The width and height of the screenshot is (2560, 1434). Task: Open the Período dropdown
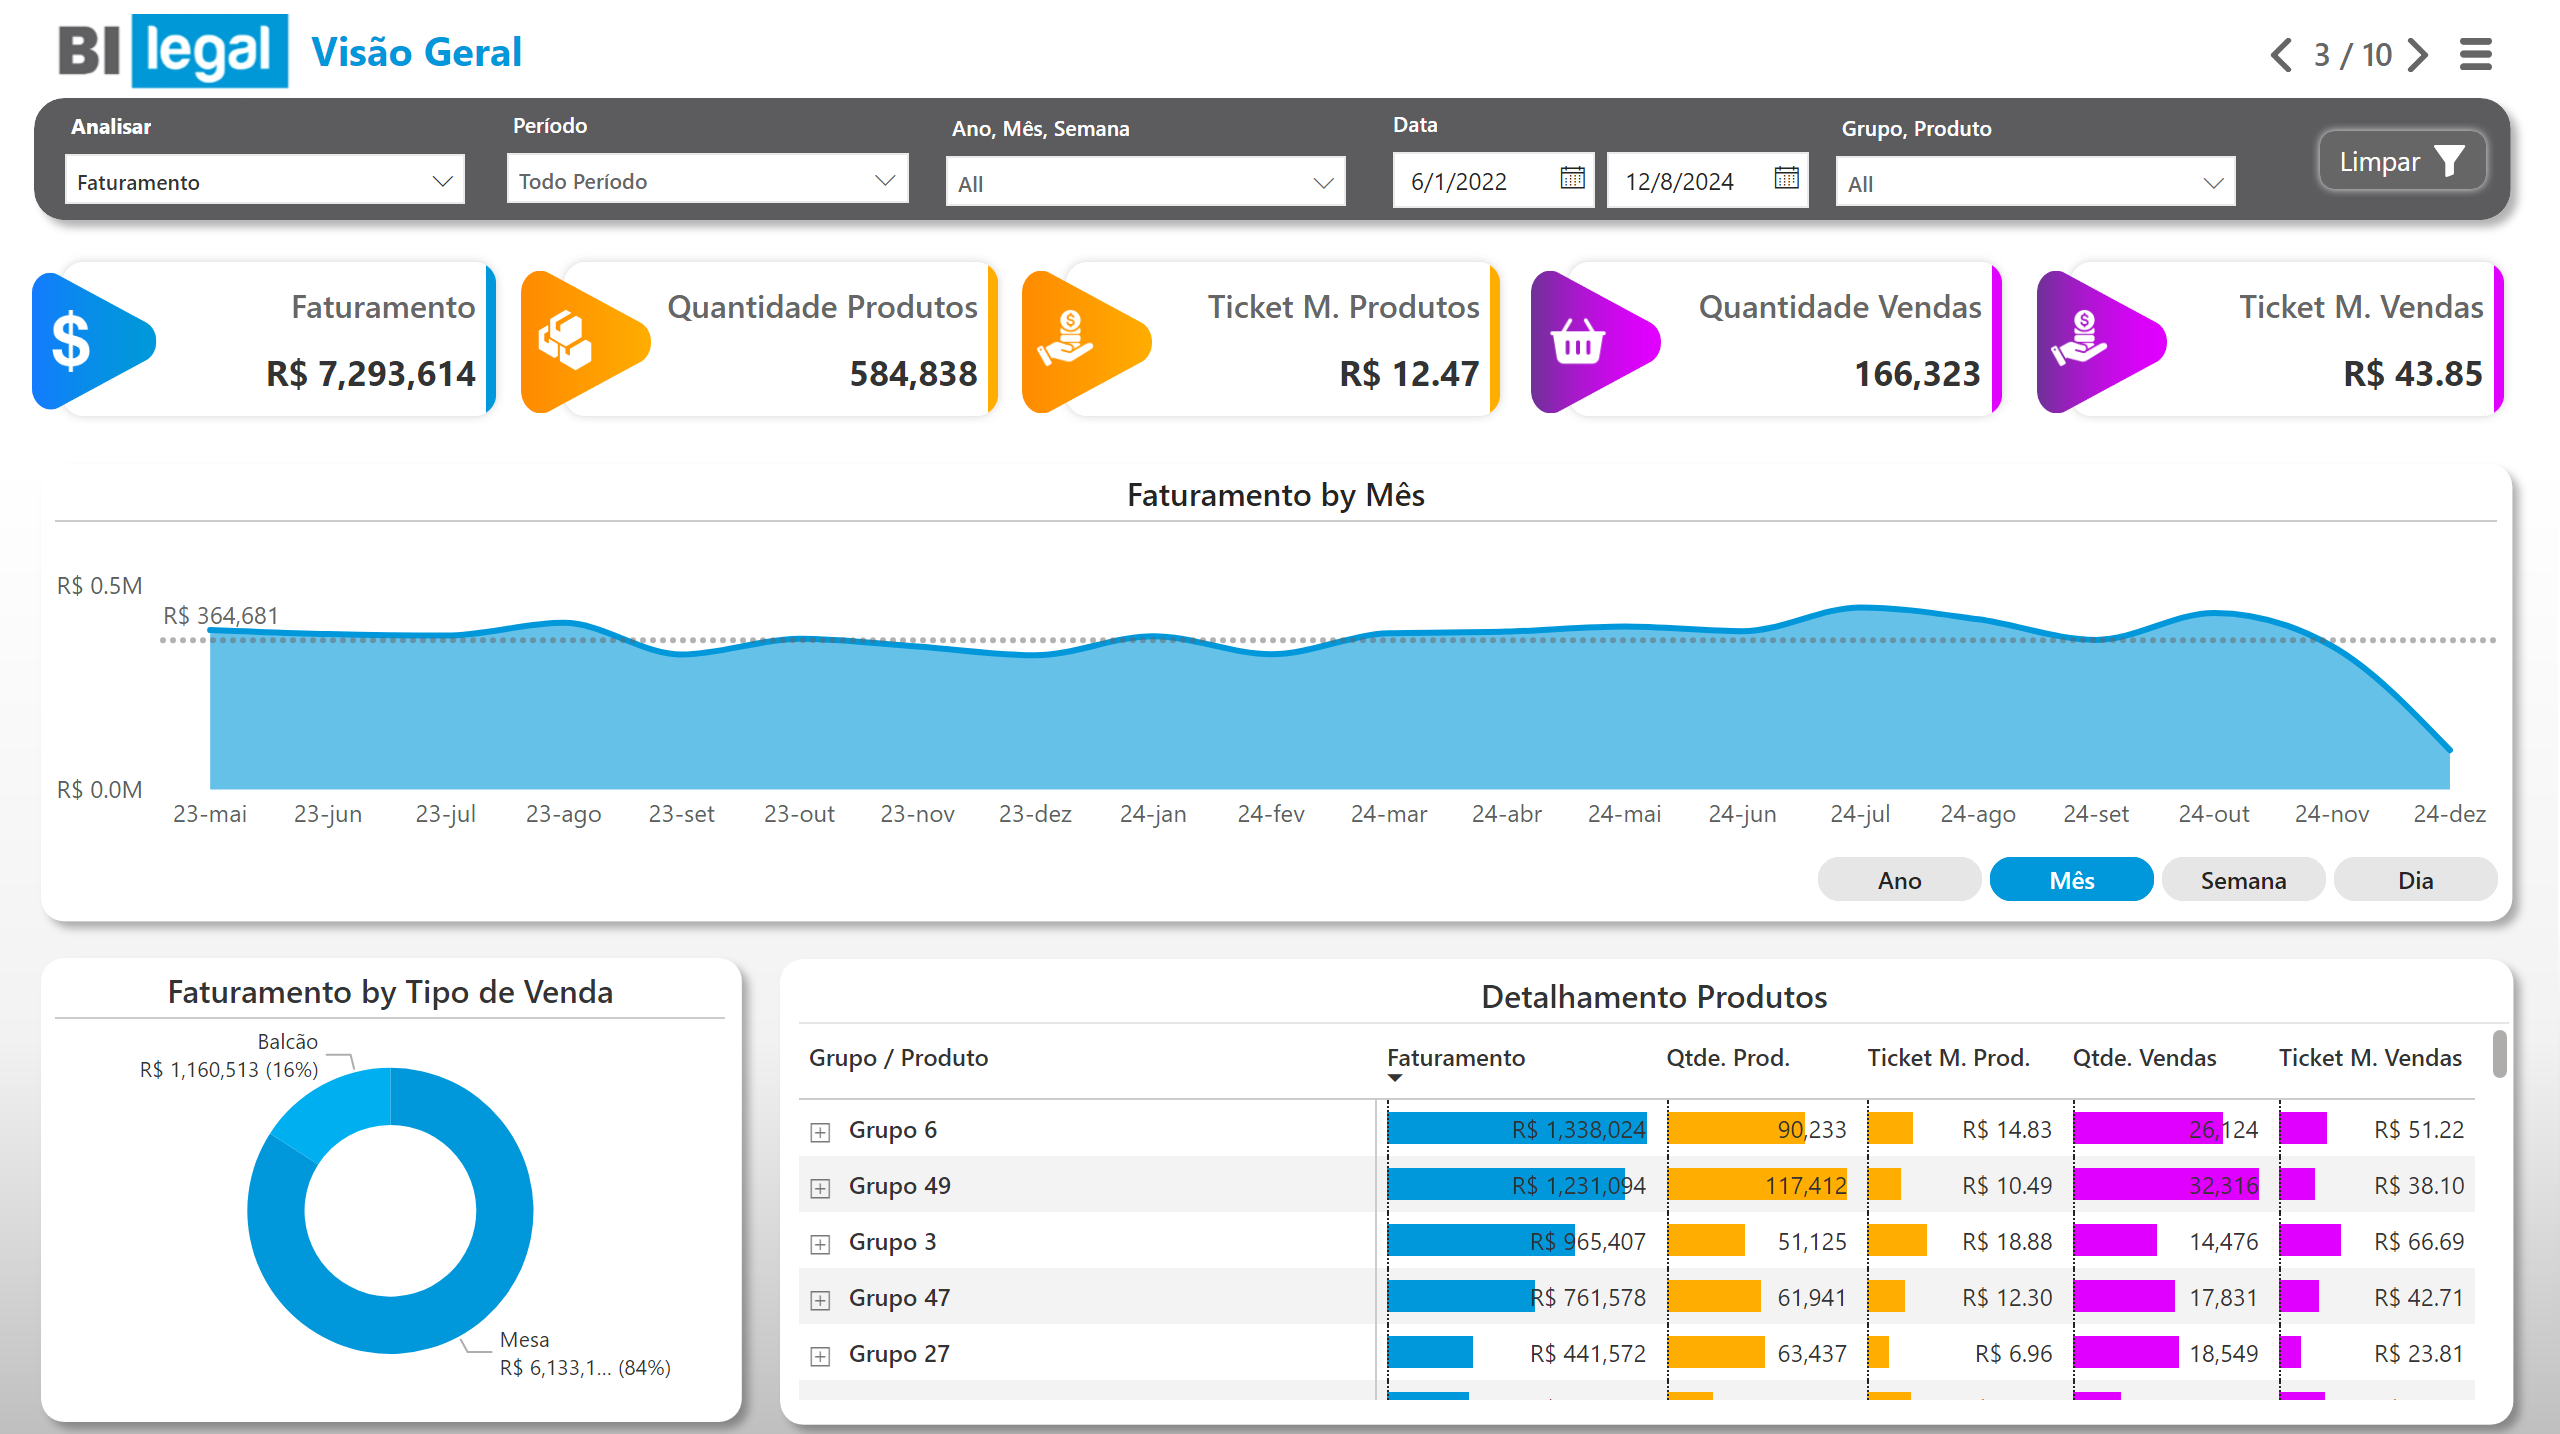[x=706, y=180]
